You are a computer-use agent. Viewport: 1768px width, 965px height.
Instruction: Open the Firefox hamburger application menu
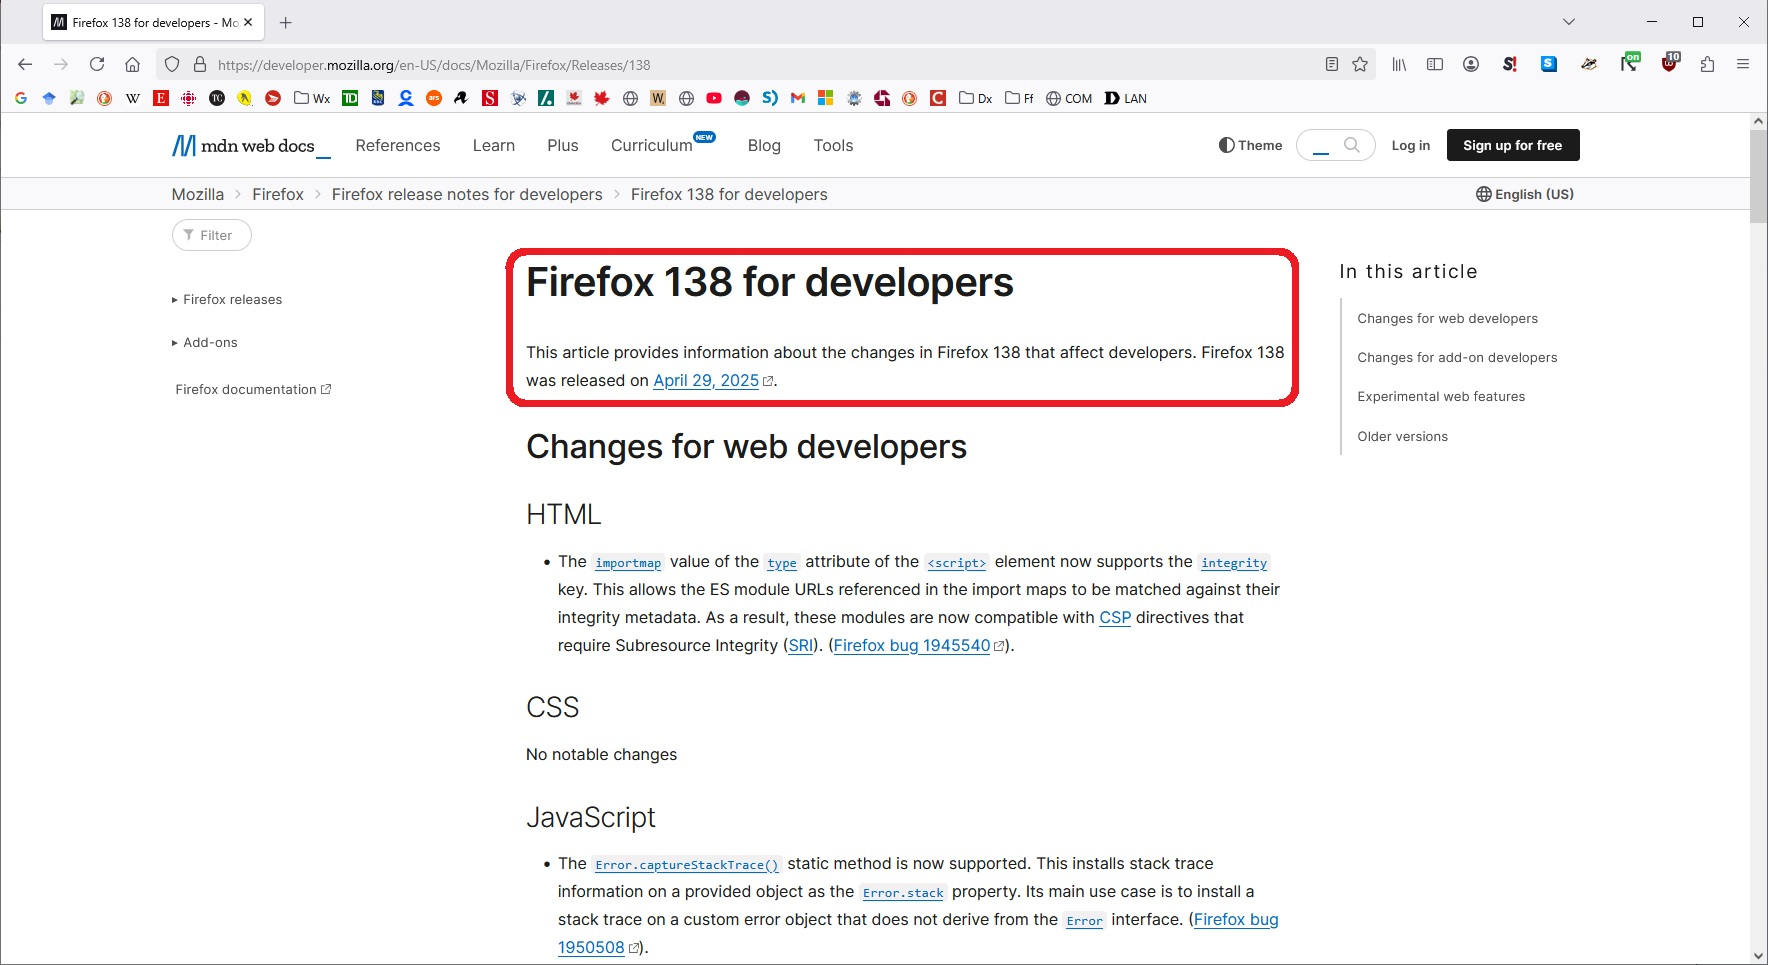coord(1743,65)
